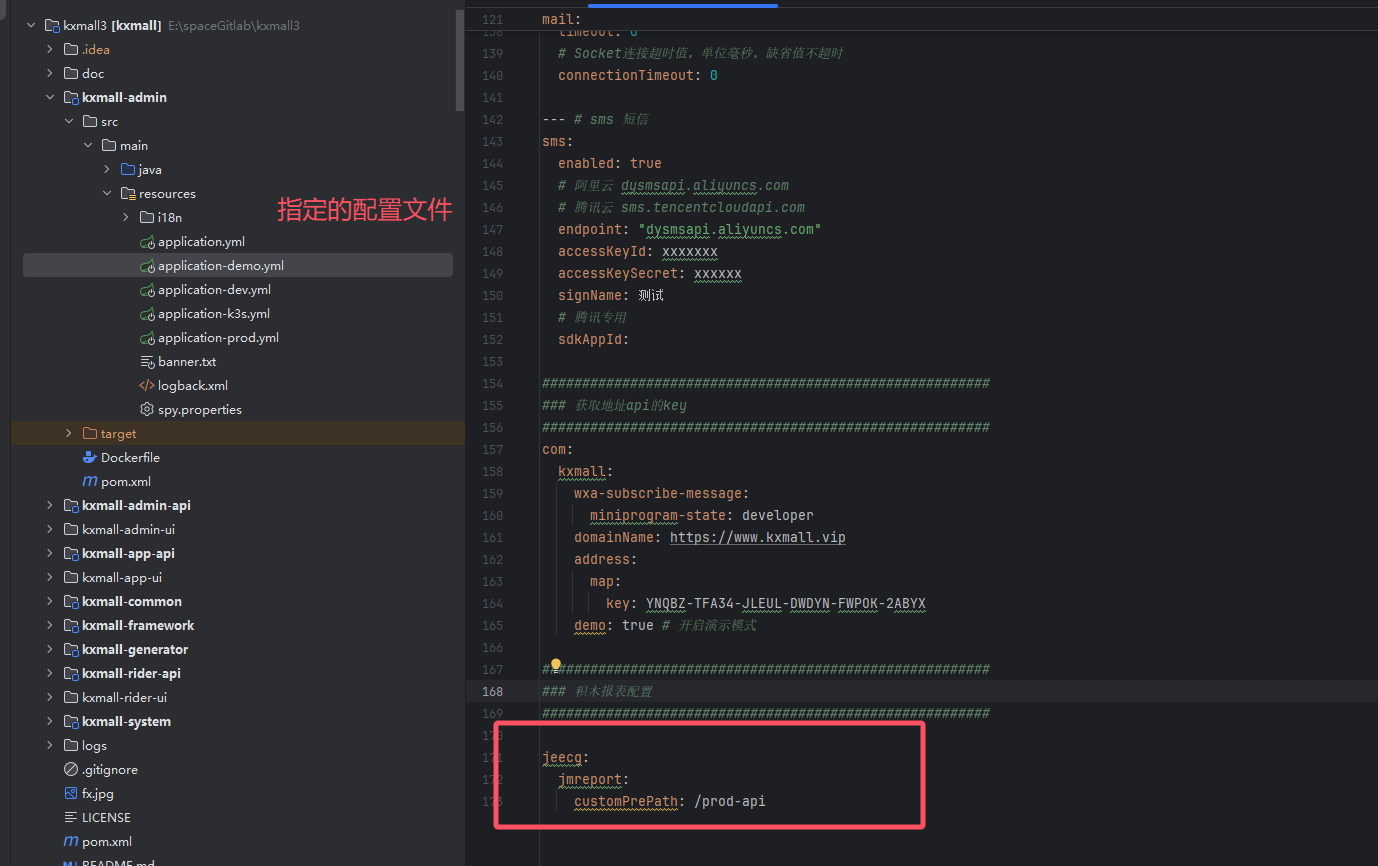Select application-dev.yml in project tree
The width and height of the screenshot is (1378, 866).
[214, 290]
